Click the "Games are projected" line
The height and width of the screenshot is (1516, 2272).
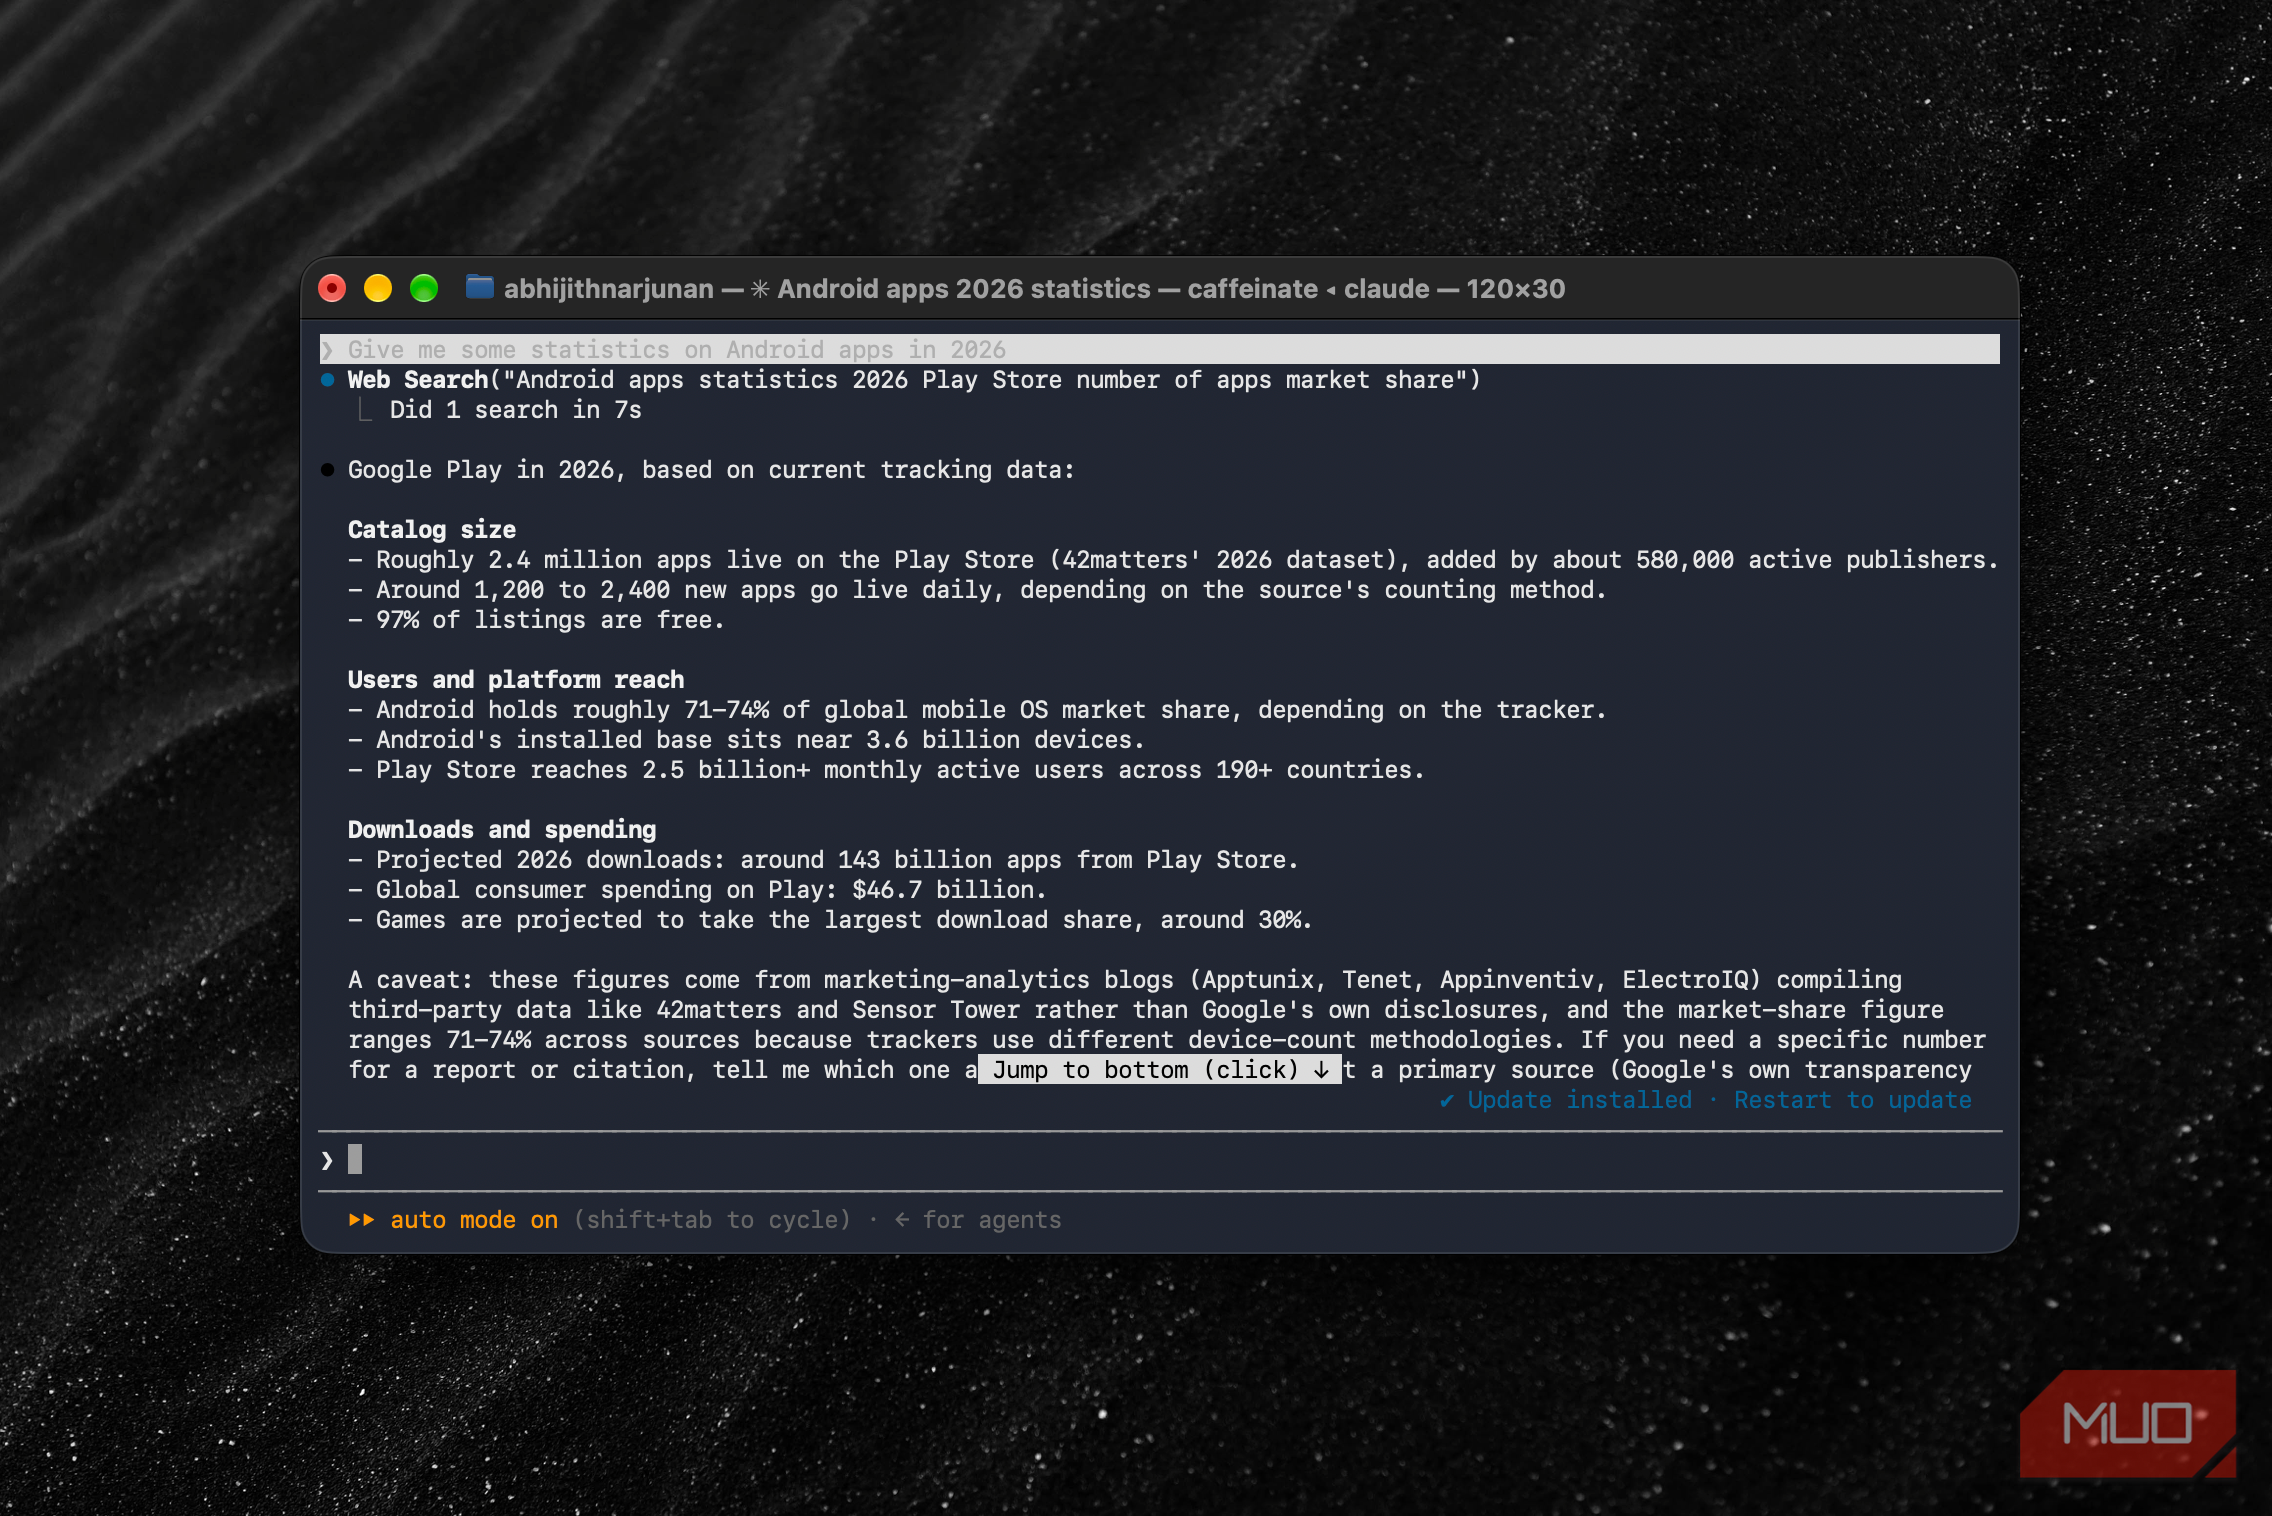[x=830, y=920]
